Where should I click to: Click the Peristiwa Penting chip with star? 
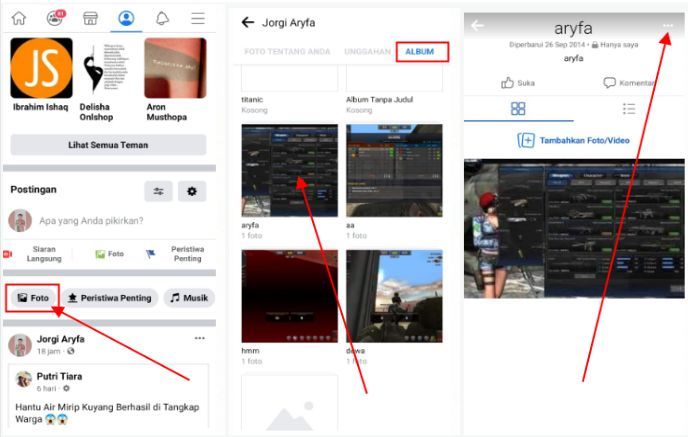110,298
